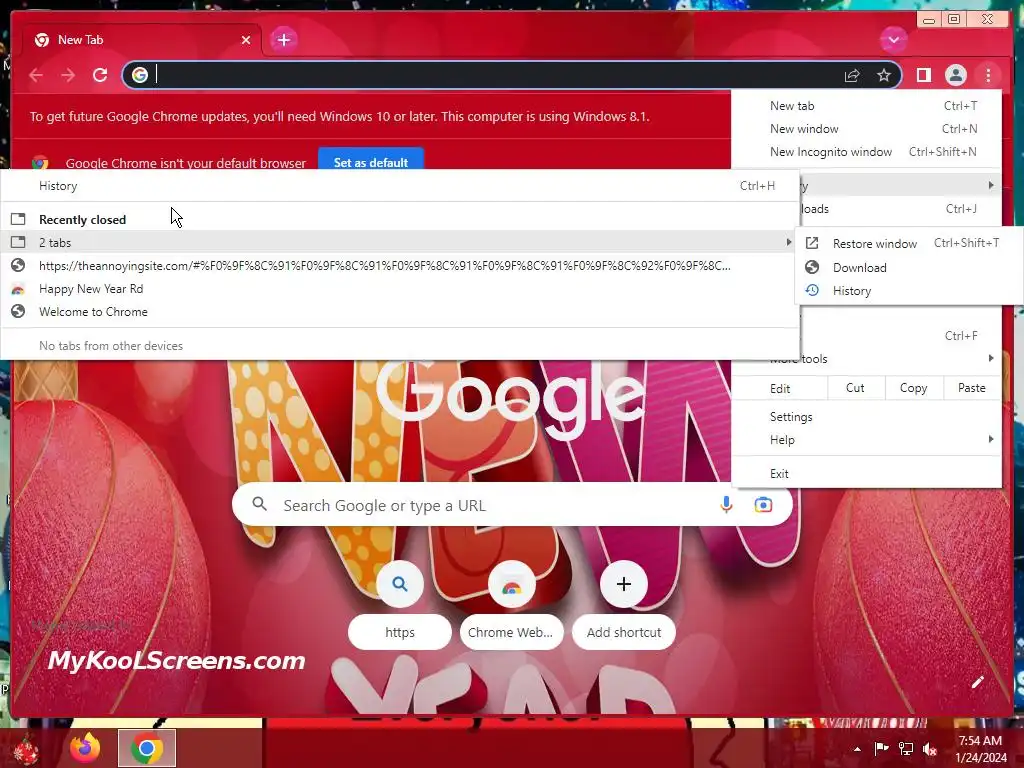Open the tab search dropdown arrow
The width and height of the screenshot is (1024, 768).
(893, 40)
